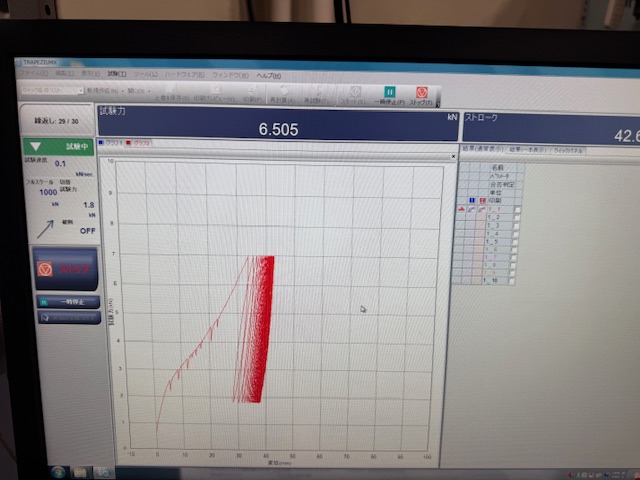Screen dimensions: 640x480
Task: Click the pause button below Stop button
Action: tap(66, 301)
